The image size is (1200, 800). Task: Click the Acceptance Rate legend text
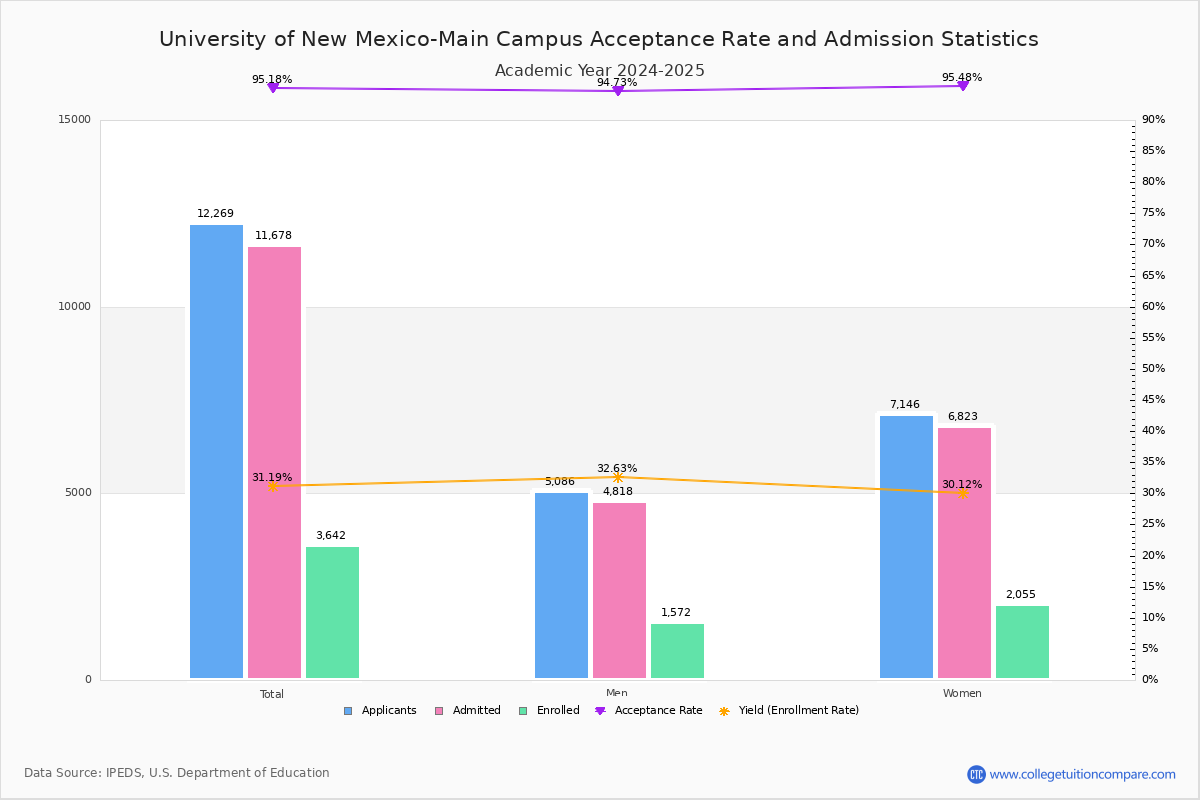click(x=659, y=711)
